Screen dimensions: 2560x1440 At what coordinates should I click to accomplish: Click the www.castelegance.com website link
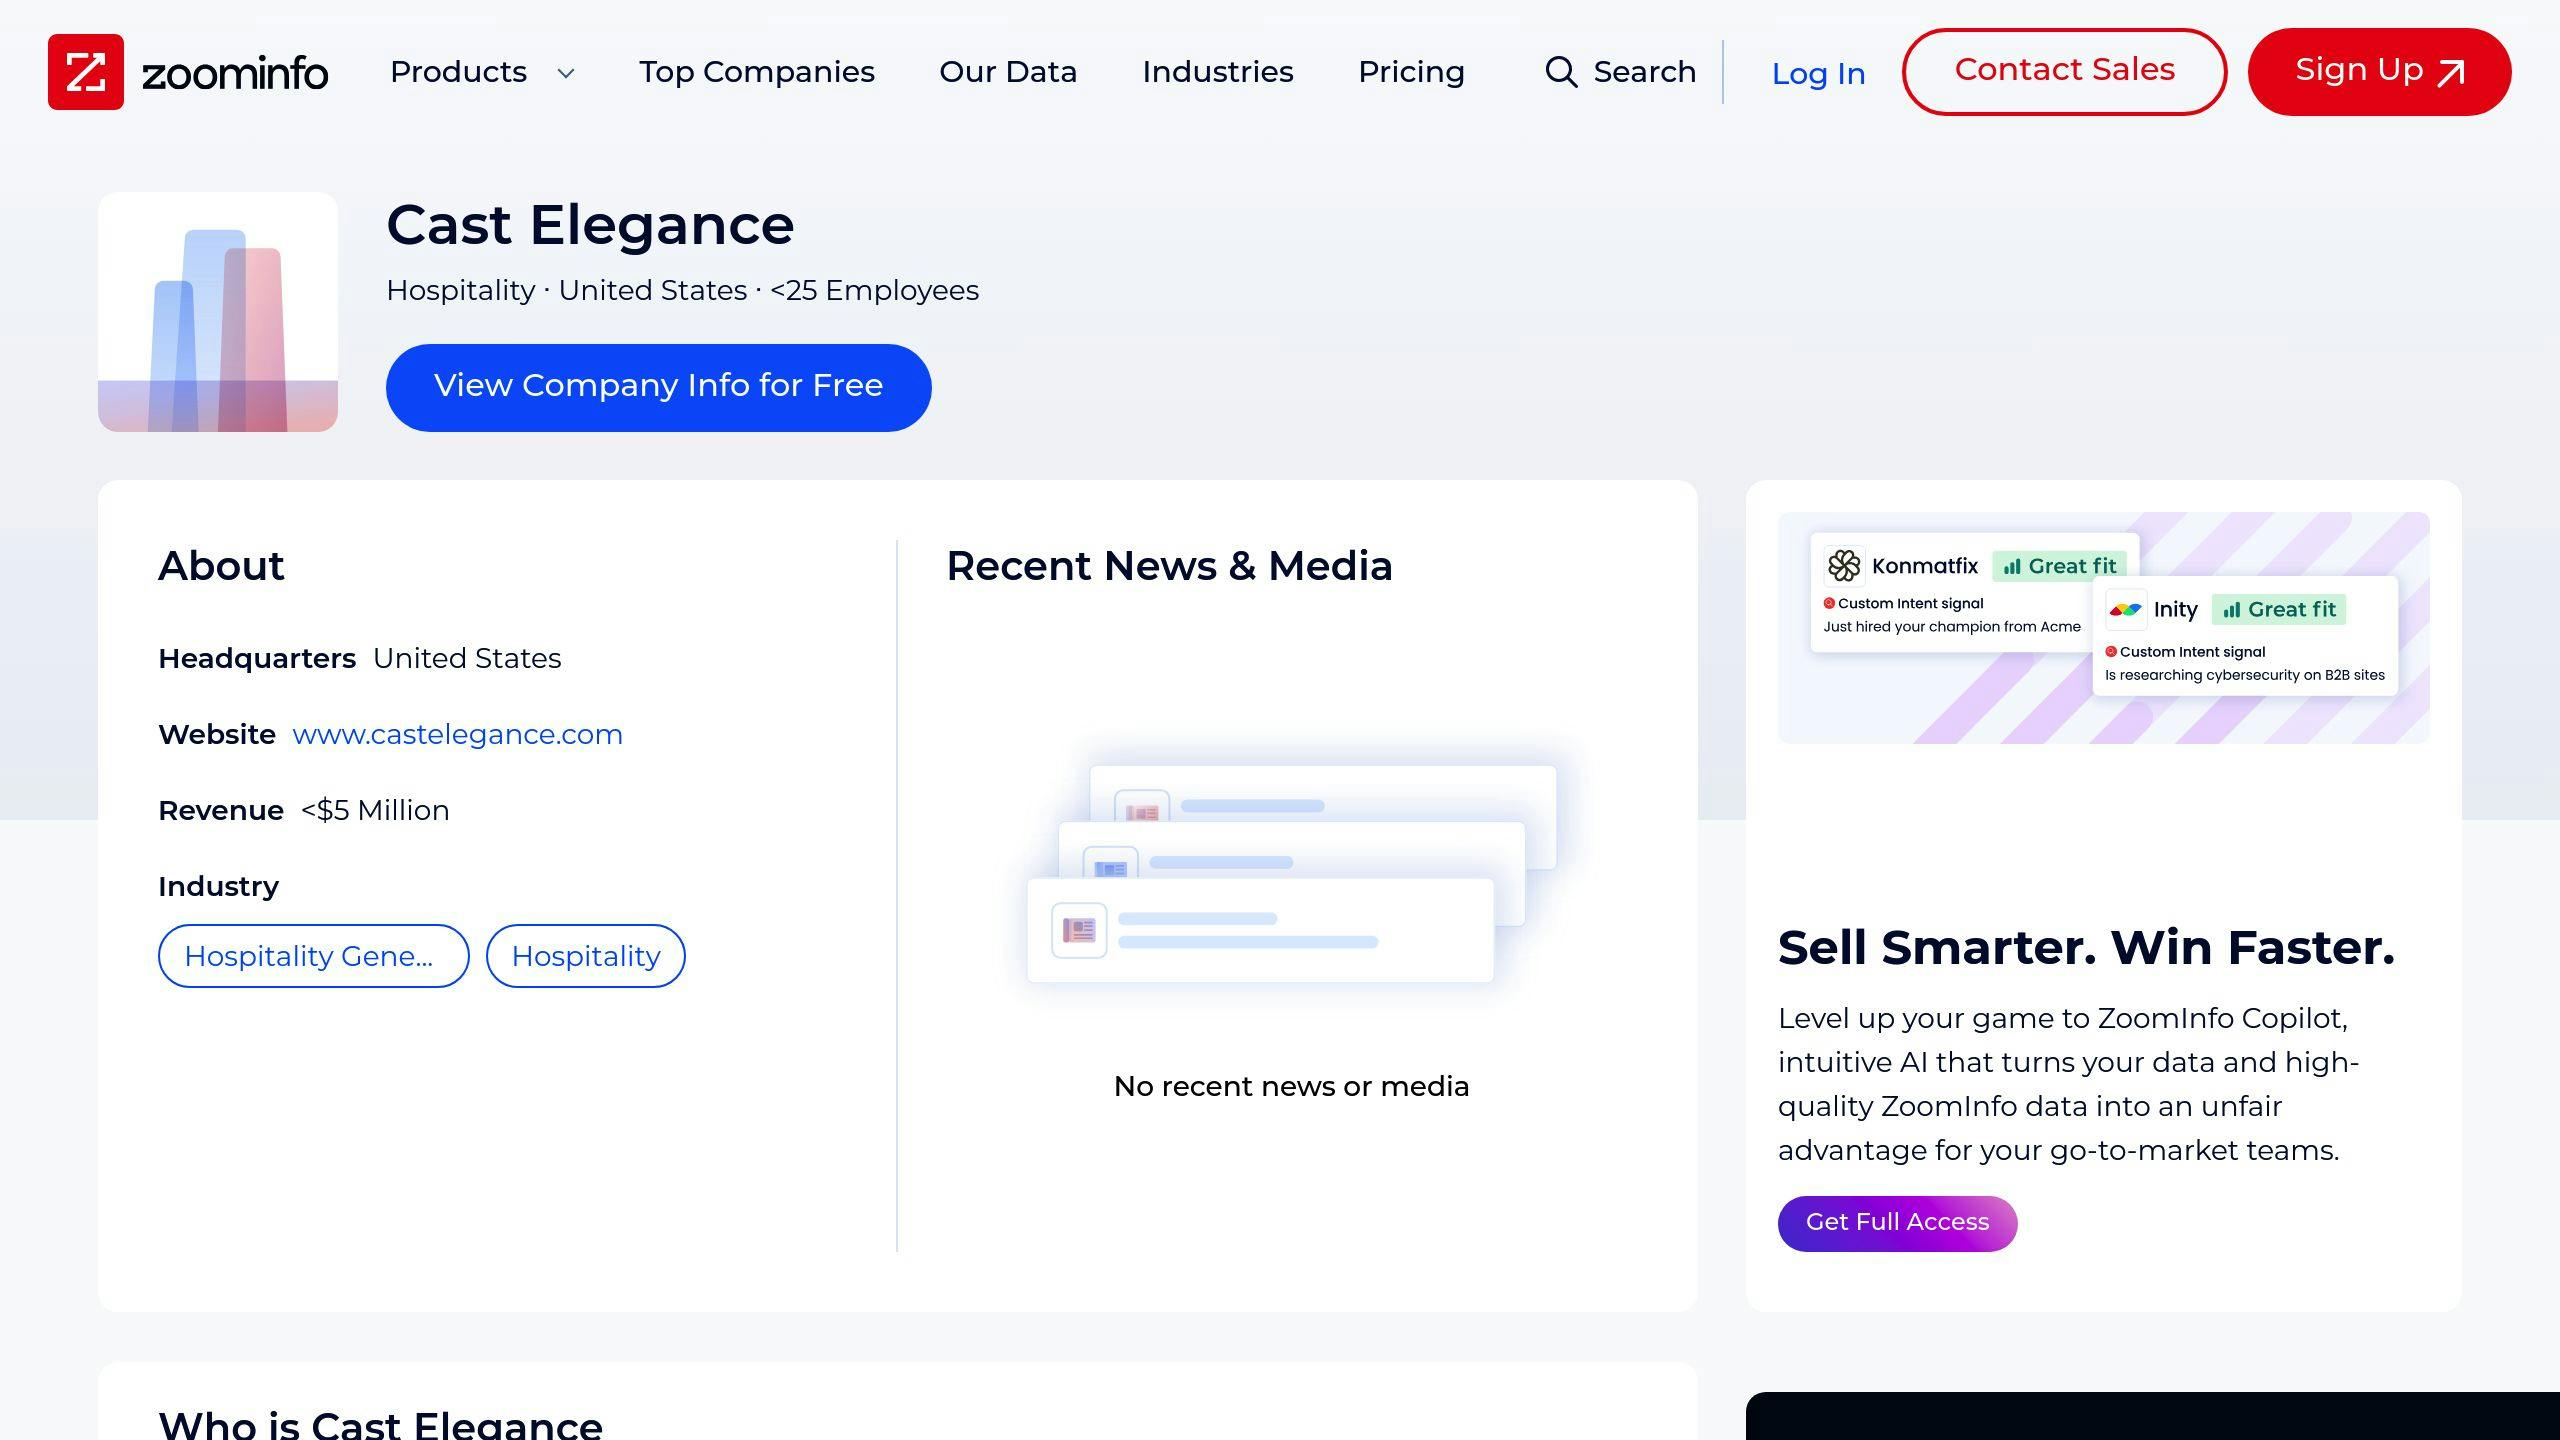(457, 733)
